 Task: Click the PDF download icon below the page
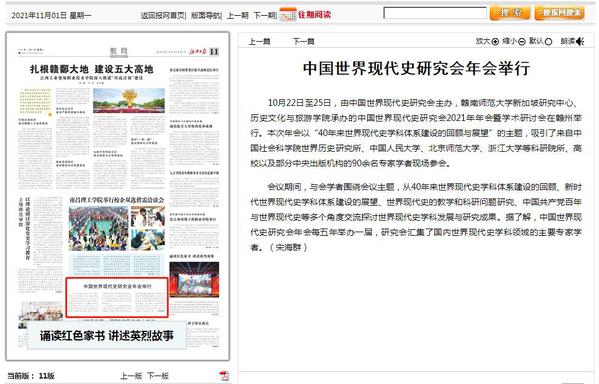[224, 376]
